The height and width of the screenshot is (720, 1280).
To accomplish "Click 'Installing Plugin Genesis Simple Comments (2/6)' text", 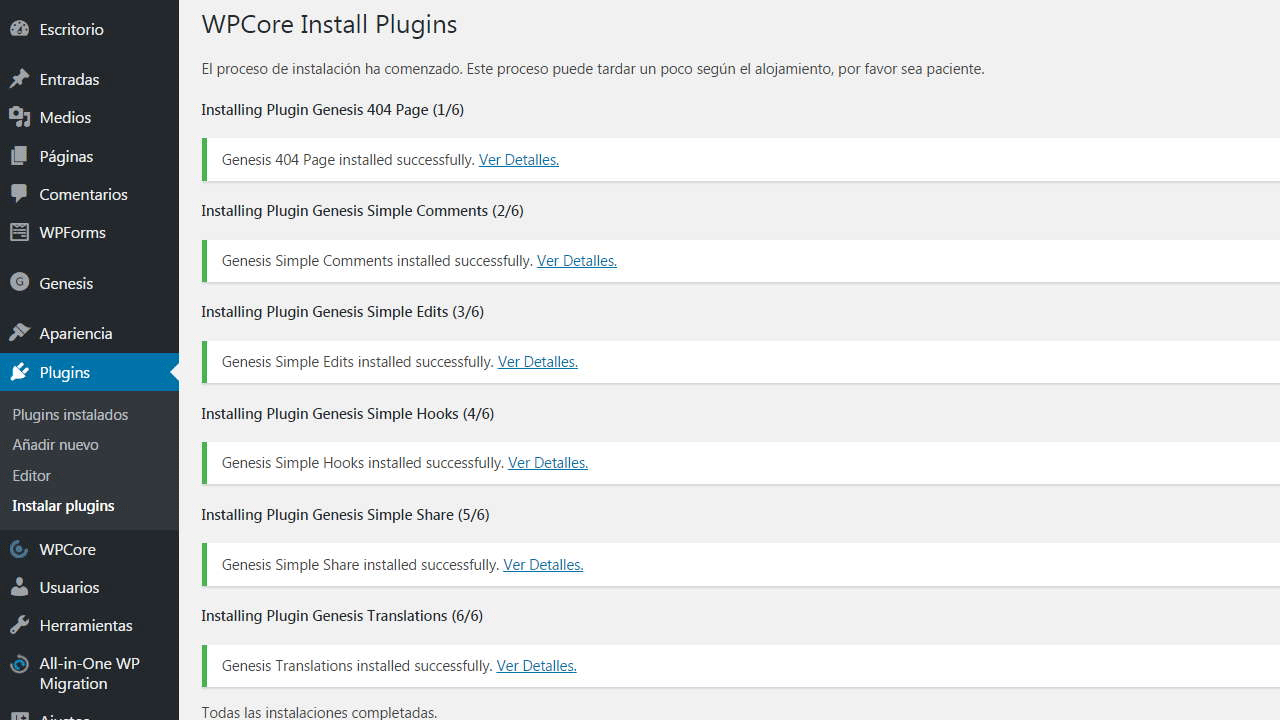I will click(362, 211).
